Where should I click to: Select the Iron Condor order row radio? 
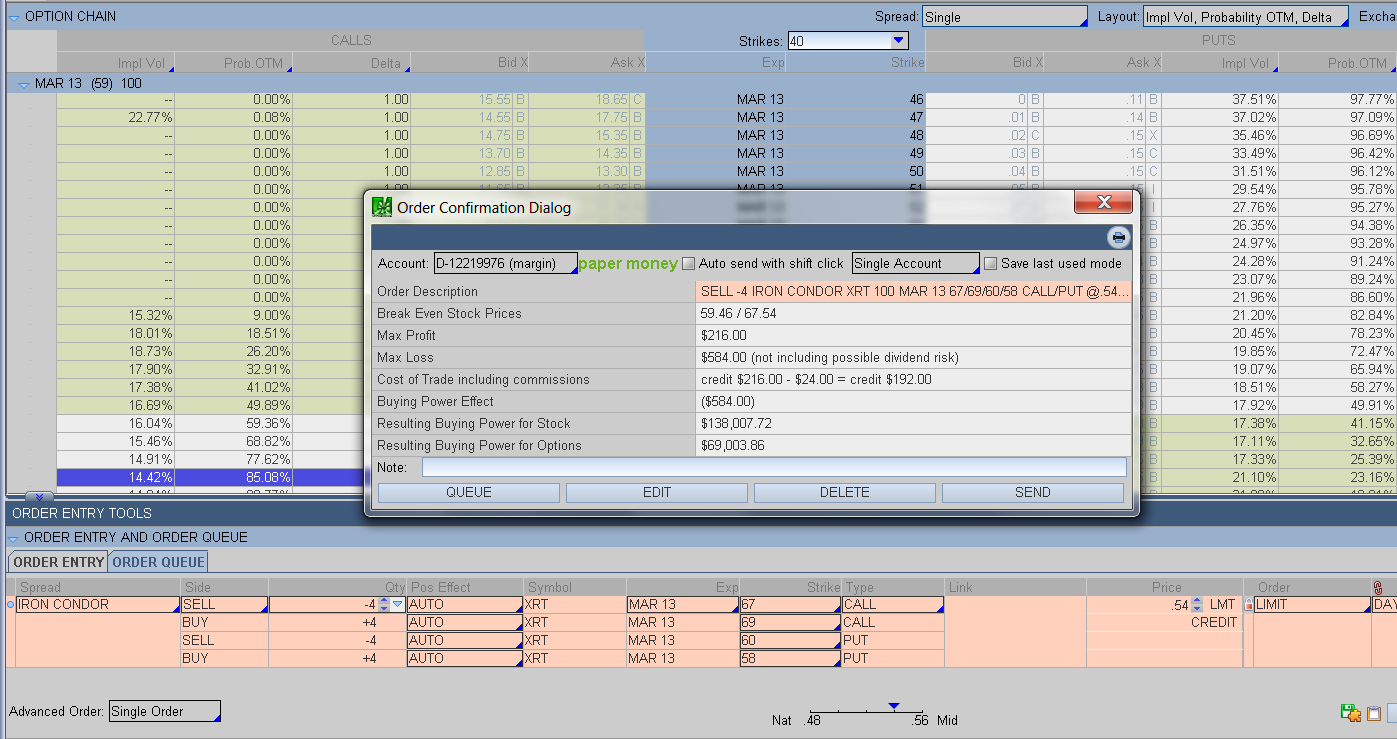click(x=11, y=605)
